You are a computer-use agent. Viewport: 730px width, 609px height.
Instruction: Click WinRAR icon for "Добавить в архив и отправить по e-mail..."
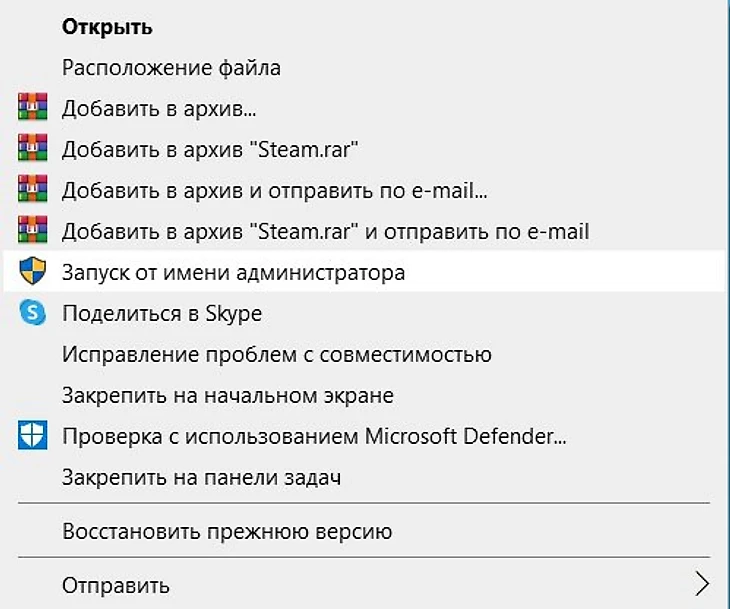point(33,190)
